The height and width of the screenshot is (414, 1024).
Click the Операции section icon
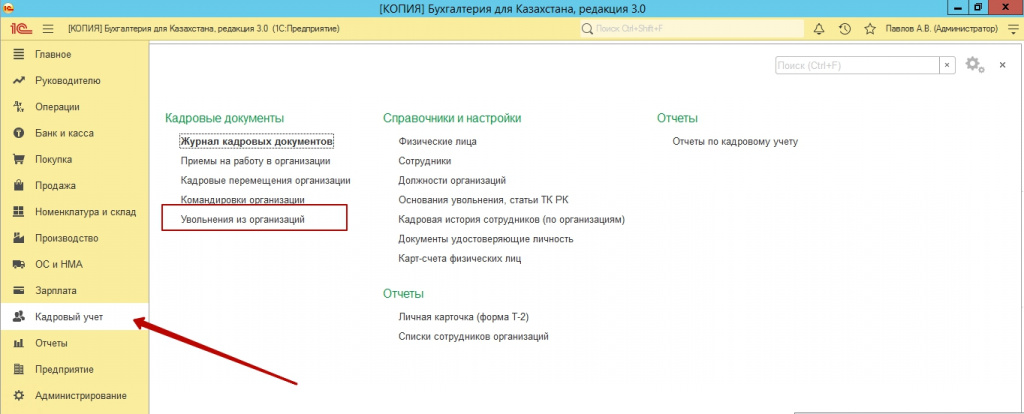click(19, 106)
